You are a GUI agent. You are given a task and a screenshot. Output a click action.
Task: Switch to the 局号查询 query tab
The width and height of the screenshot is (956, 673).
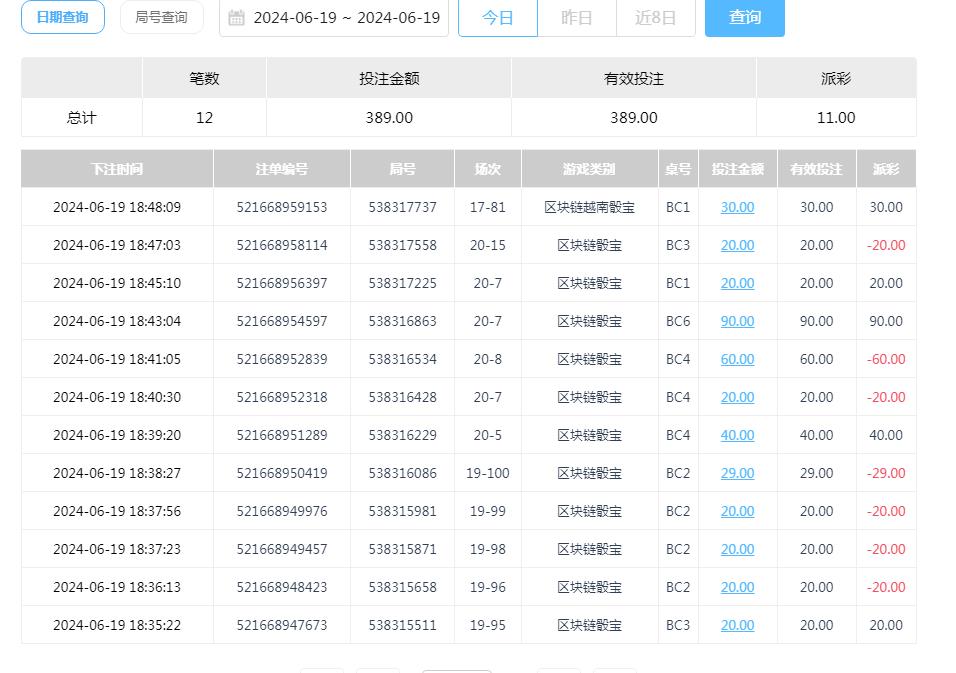click(x=161, y=17)
